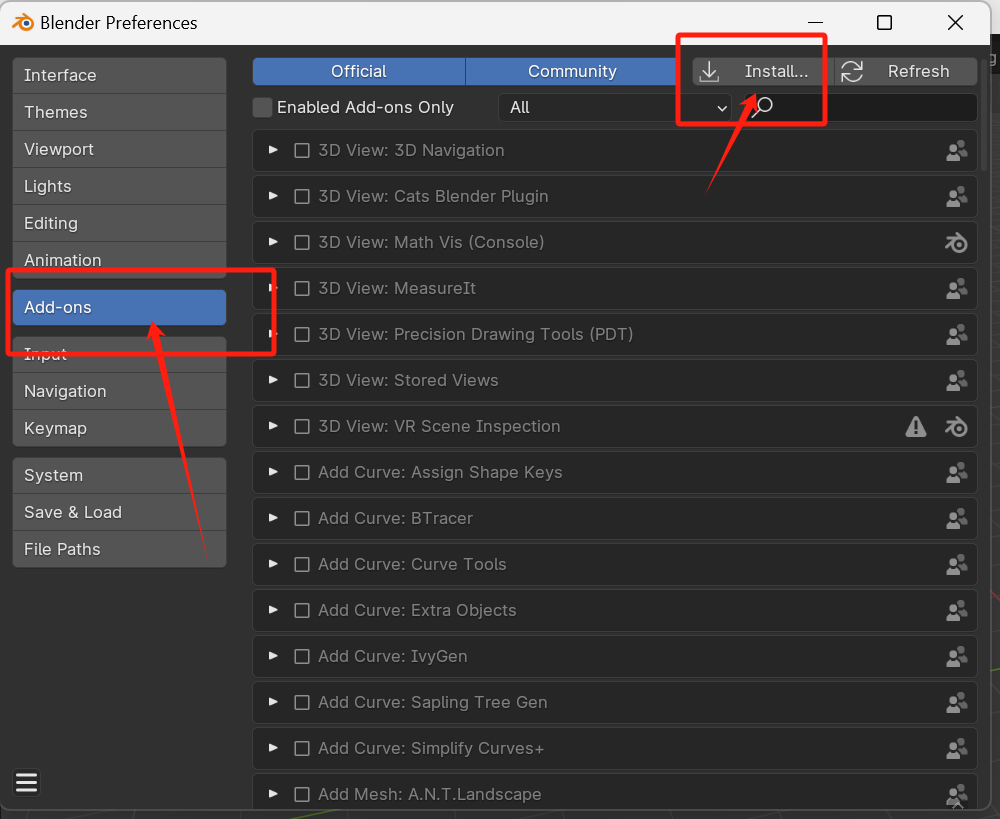Expand VR Scene Inspection details

tap(273, 425)
